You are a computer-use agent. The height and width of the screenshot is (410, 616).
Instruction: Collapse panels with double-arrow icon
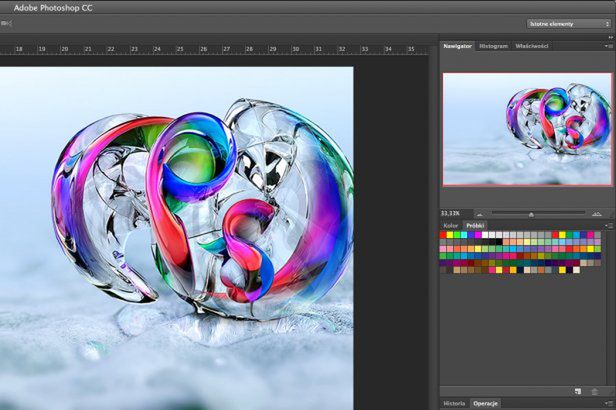[x=610, y=37]
